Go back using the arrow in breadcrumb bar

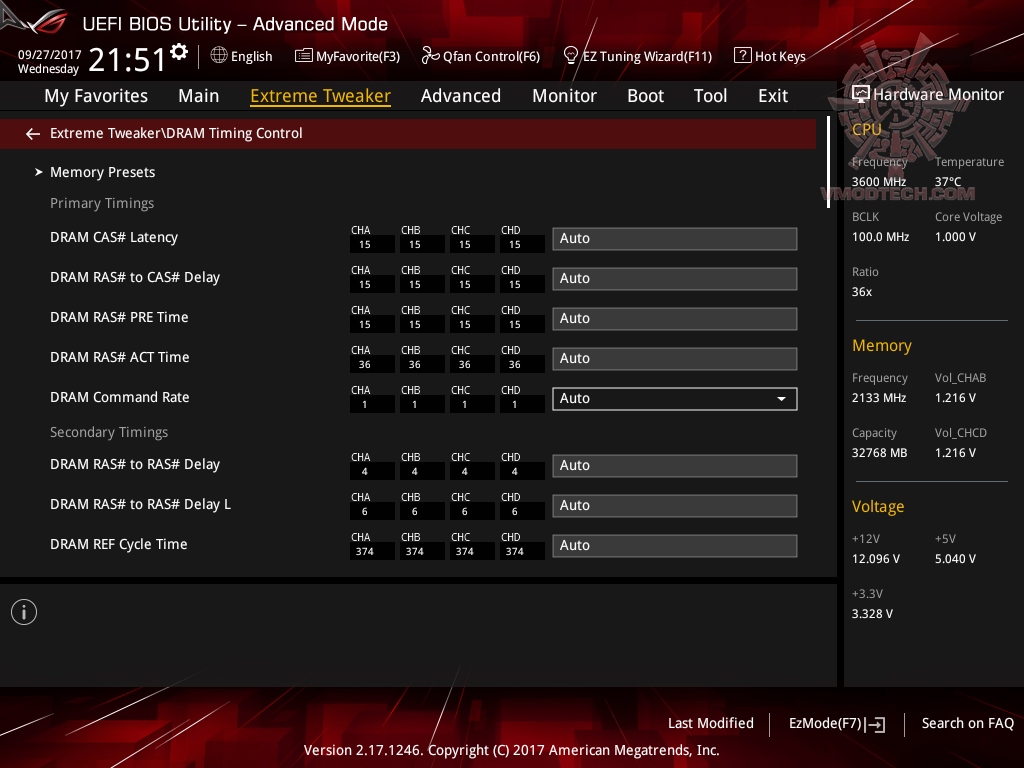[32, 133]
